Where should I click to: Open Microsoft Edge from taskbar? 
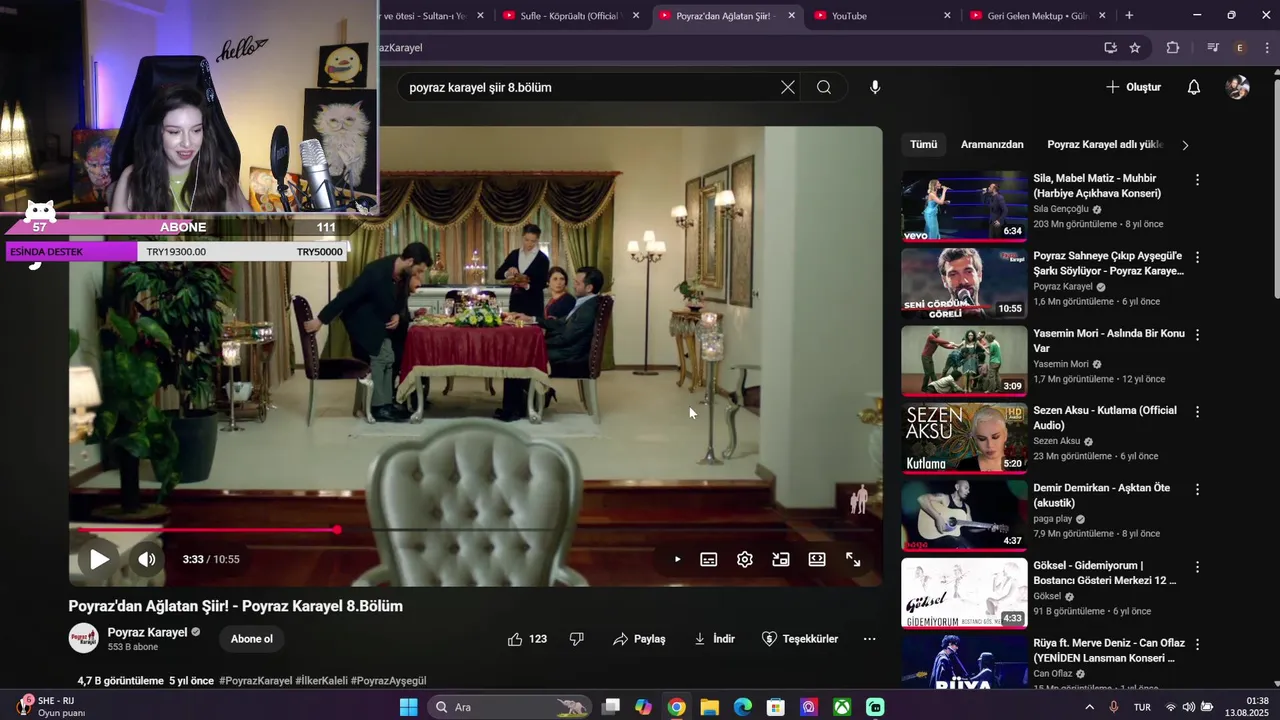pos(742,707)
